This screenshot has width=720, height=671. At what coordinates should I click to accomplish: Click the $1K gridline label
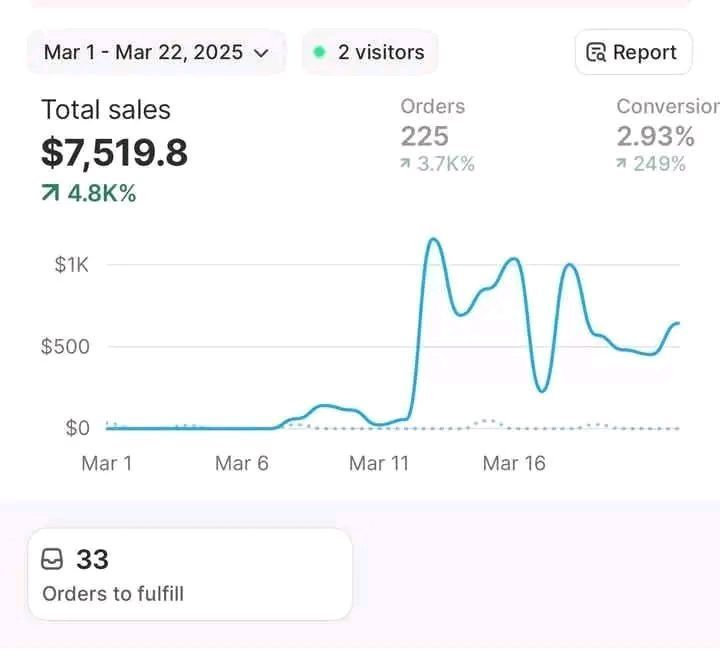tap(72, 265)
